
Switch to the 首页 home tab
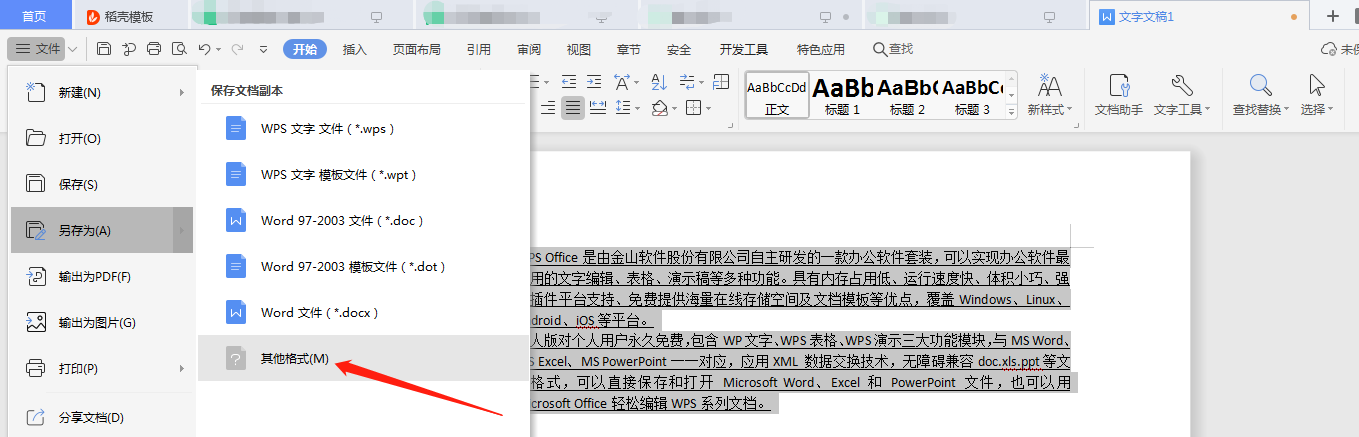[x=34, y=17]
